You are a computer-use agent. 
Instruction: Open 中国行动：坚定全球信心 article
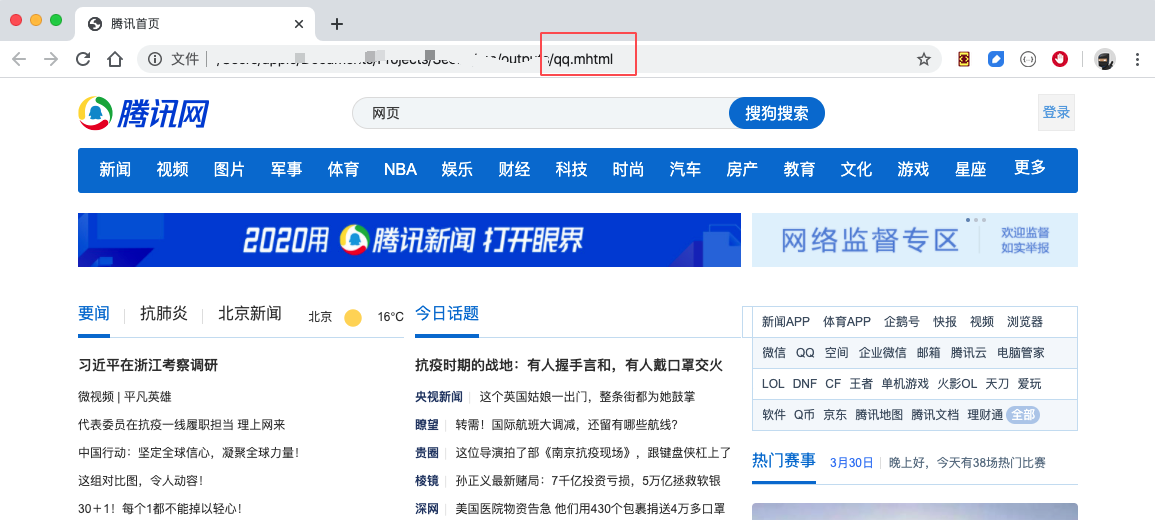(x=189, y=452)
